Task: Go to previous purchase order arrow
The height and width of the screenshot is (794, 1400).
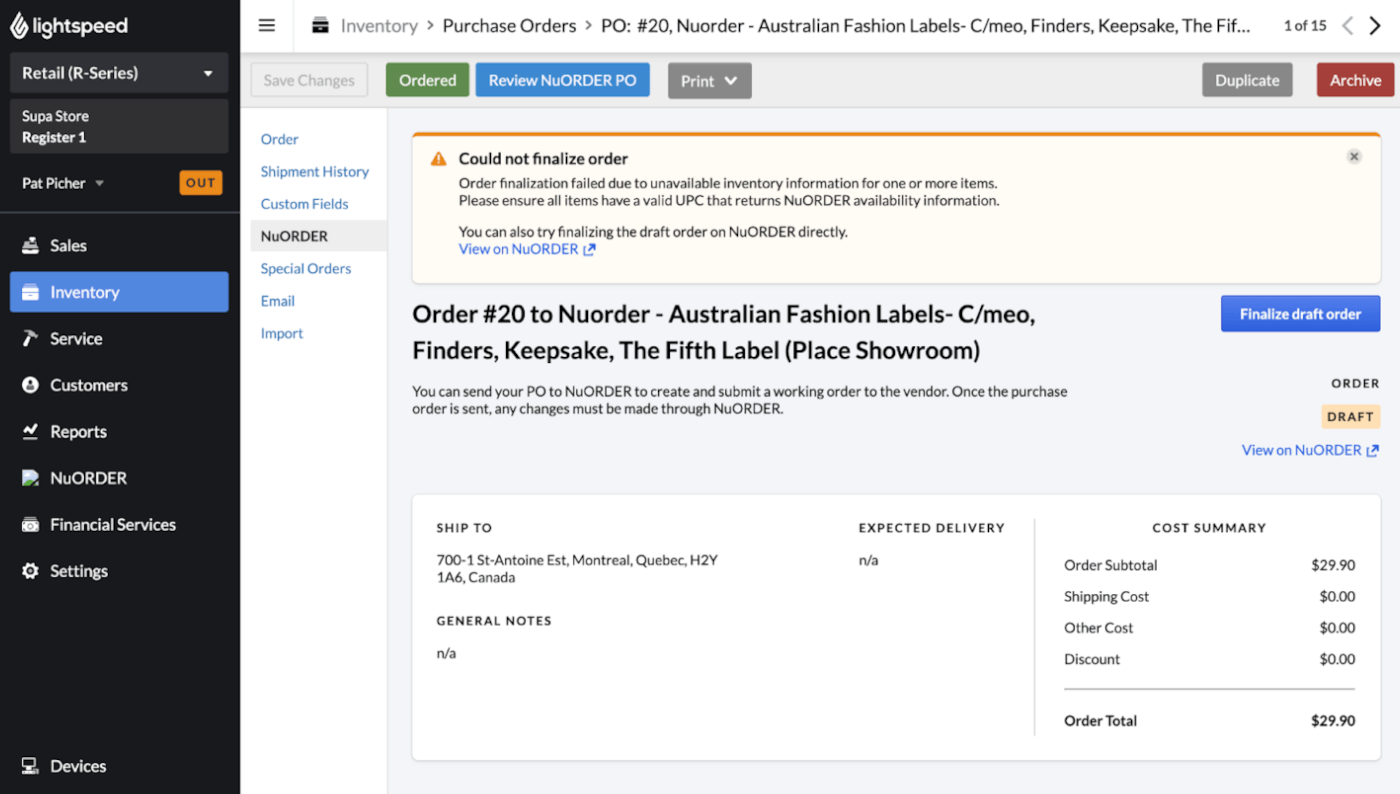Action: tap(1348, 26)
